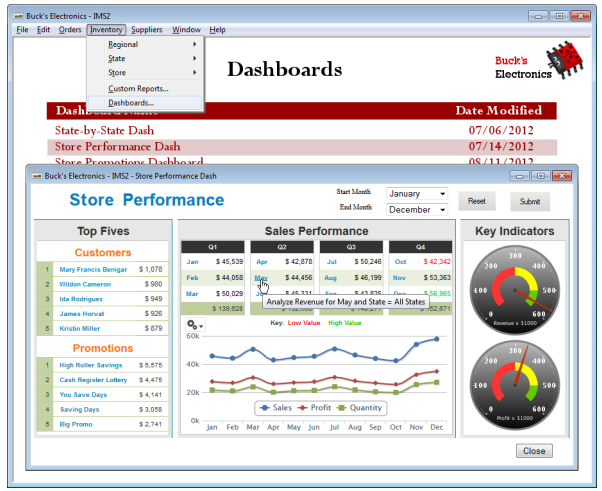
Task: Click the December sales data point
Action: pyautogui.click(x=437, y=339)
